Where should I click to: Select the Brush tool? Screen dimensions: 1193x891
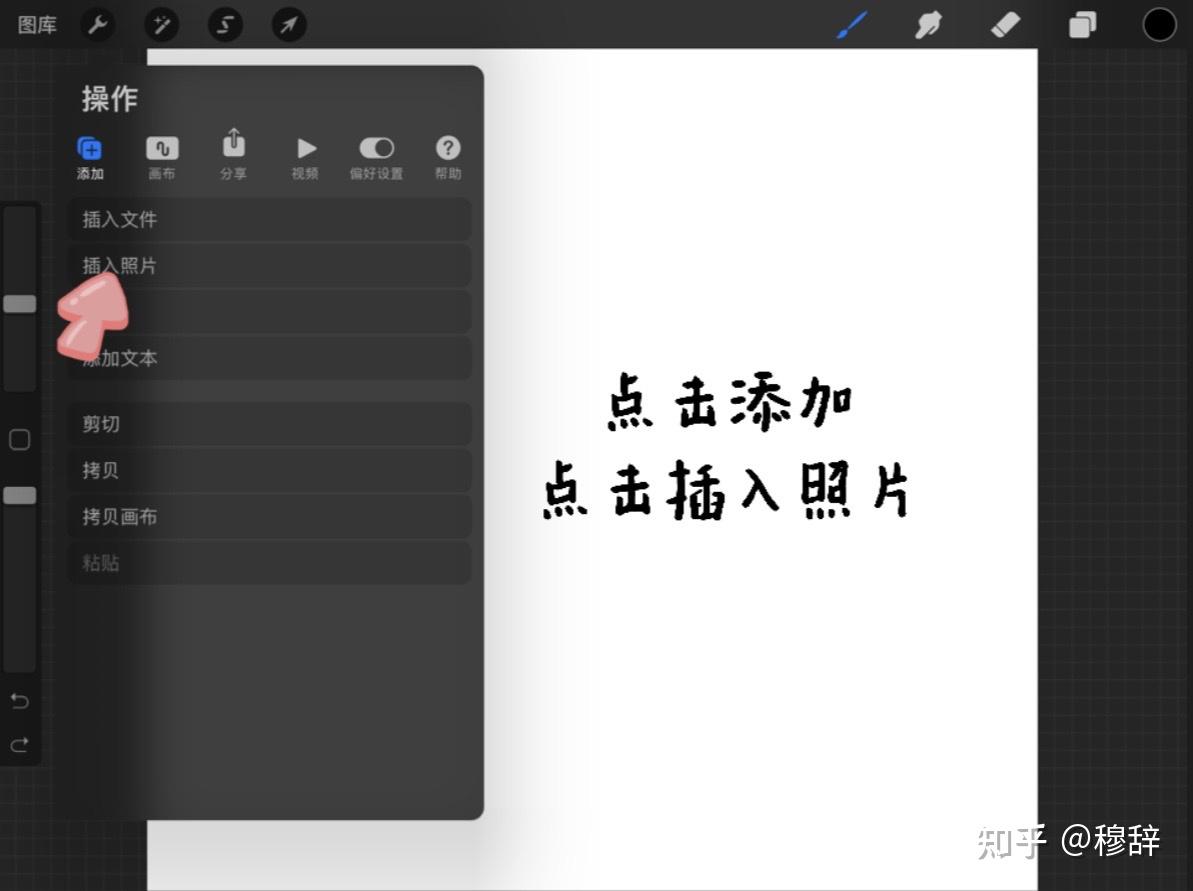coord(851,25)
